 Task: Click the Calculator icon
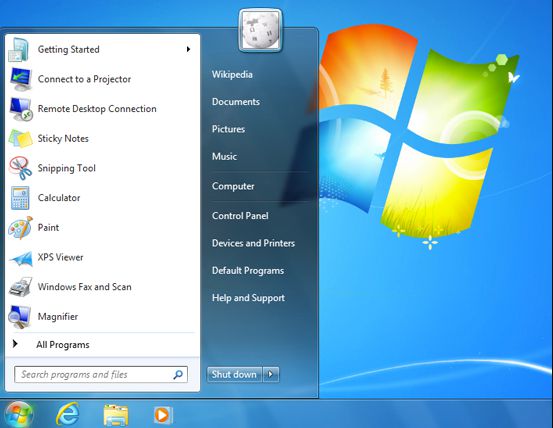[20, 198]
